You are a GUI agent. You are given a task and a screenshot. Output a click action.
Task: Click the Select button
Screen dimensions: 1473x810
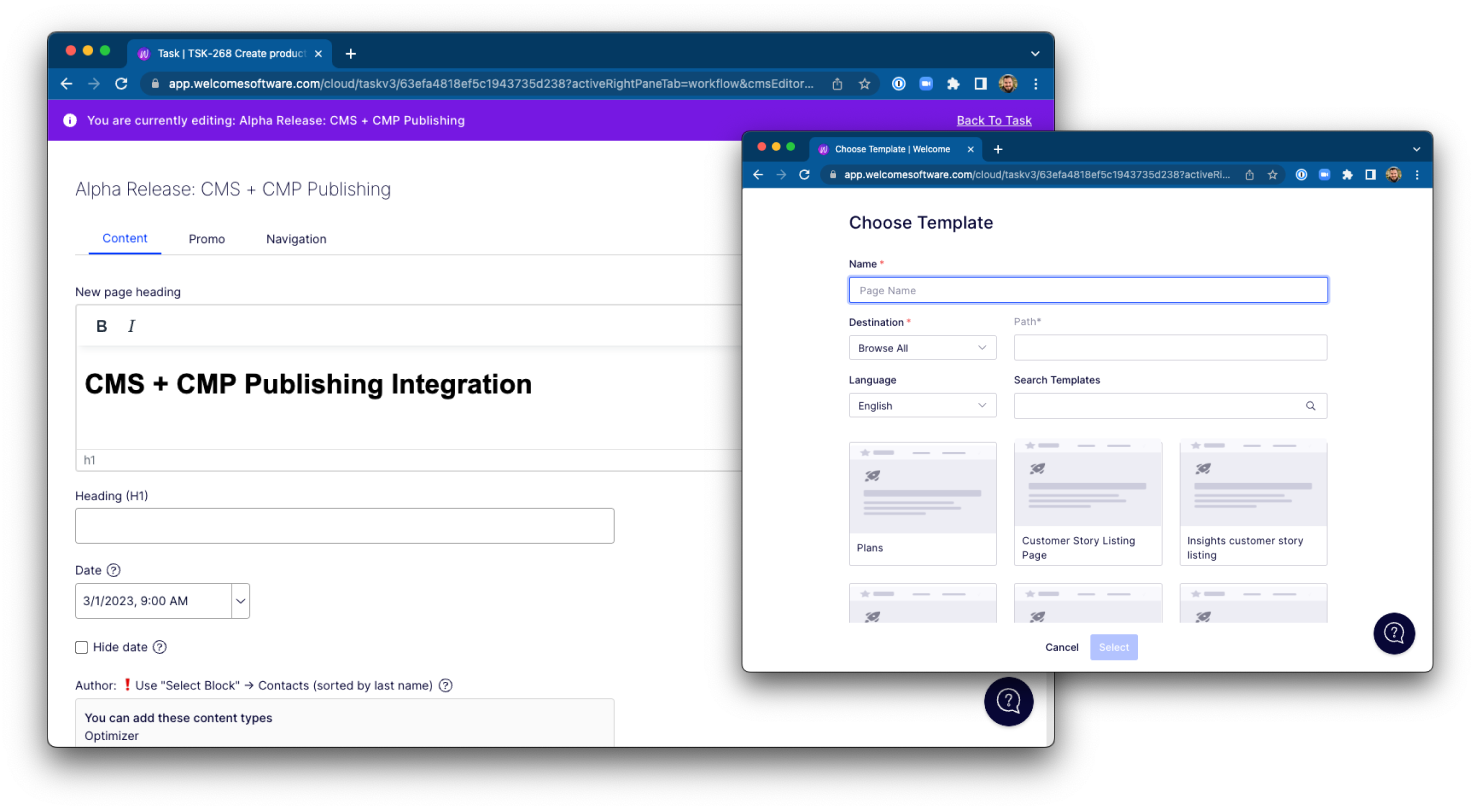[x=1114, y=647]
